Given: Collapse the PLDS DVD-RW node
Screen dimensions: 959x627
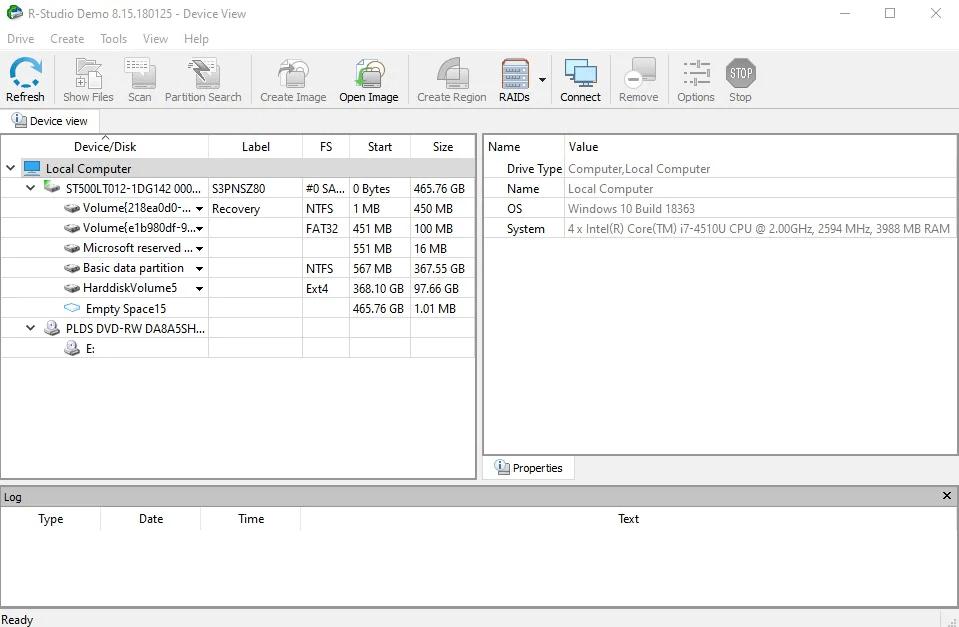Looking at the screenshot, I should (30, 328).
